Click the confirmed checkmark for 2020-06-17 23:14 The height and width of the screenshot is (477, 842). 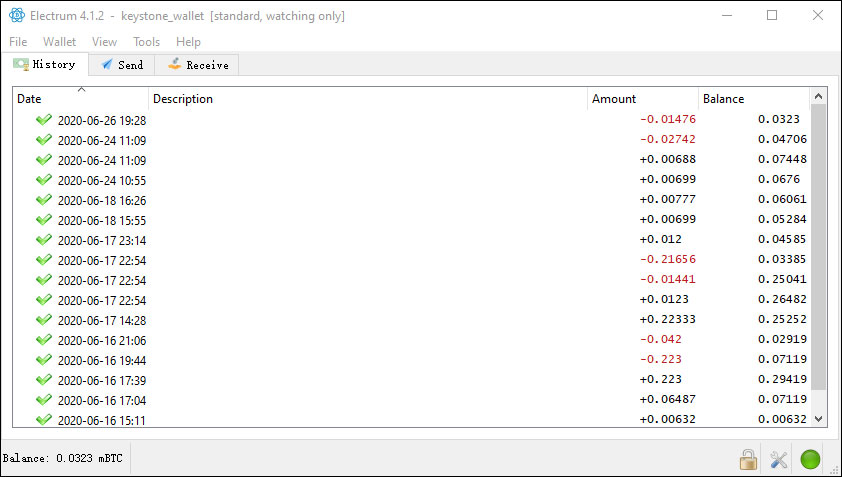click(x=43, y=240)
